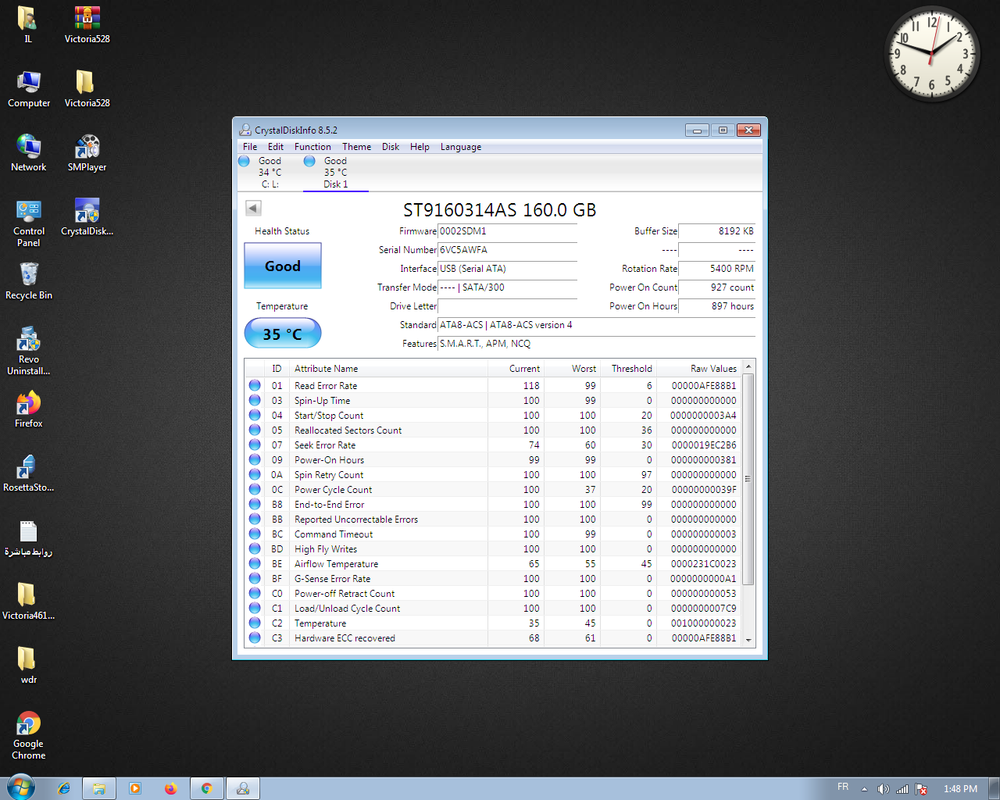Image resolution: width=1000 pixels, height=800 pixels.
Task: Open the Control Panel desktop icon
Action: (29, 223)
